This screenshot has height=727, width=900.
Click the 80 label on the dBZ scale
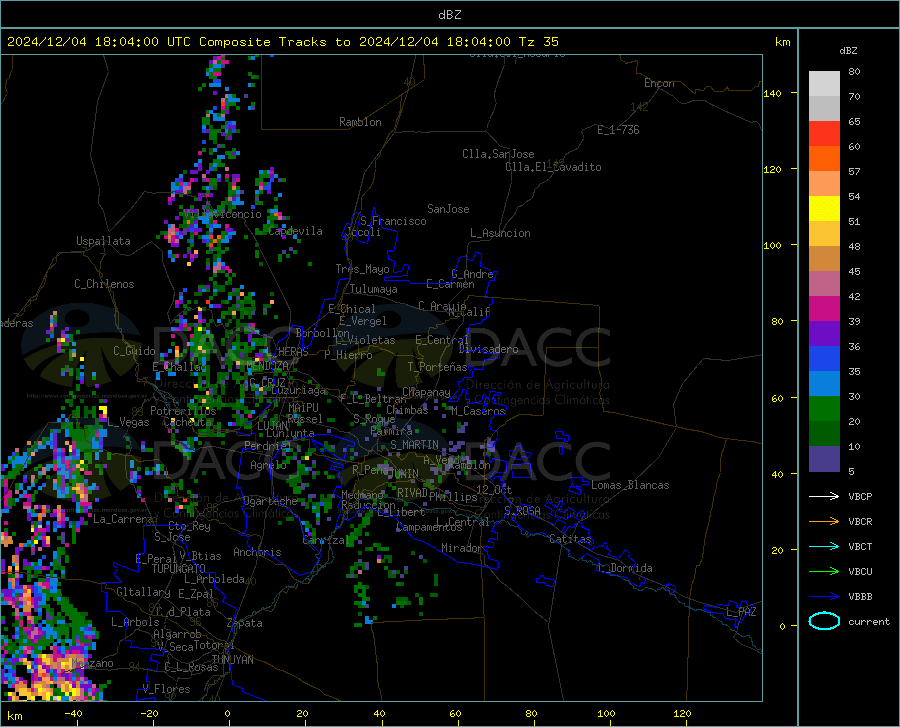[x=854, y=72]
